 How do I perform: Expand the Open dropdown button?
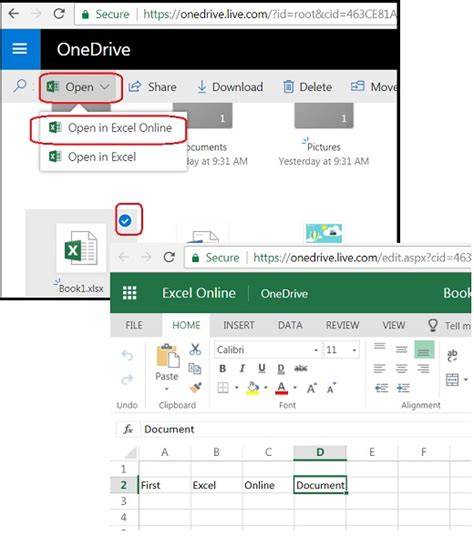click(80, 87)
